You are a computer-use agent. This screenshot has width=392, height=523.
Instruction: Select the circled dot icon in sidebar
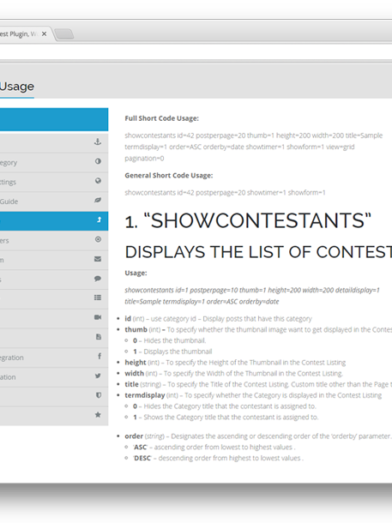pos(98,239)
